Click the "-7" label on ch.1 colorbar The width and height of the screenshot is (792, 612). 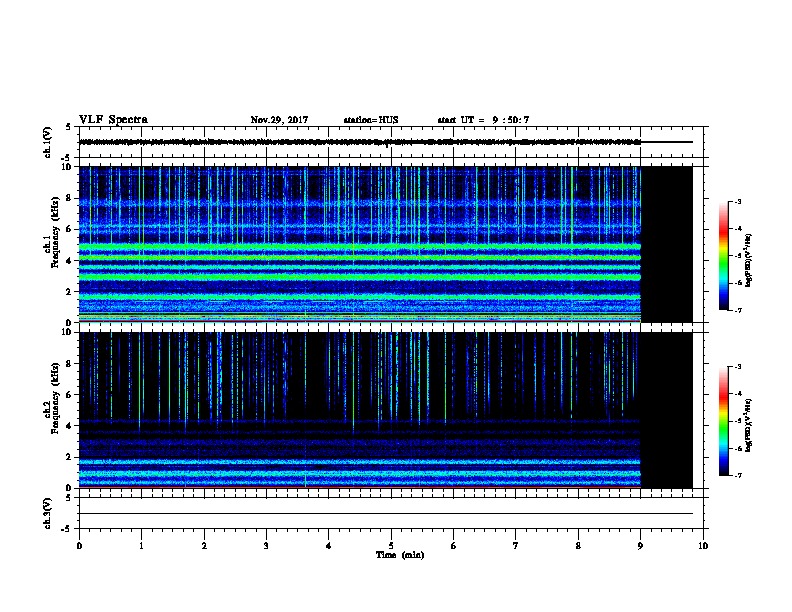coord(737,310)
